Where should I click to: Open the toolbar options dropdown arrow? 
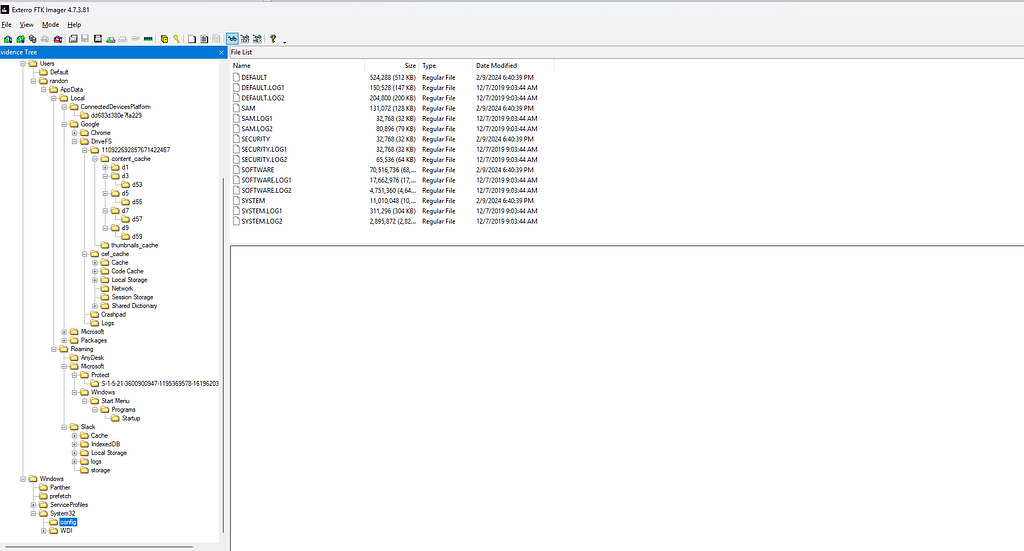285,42
